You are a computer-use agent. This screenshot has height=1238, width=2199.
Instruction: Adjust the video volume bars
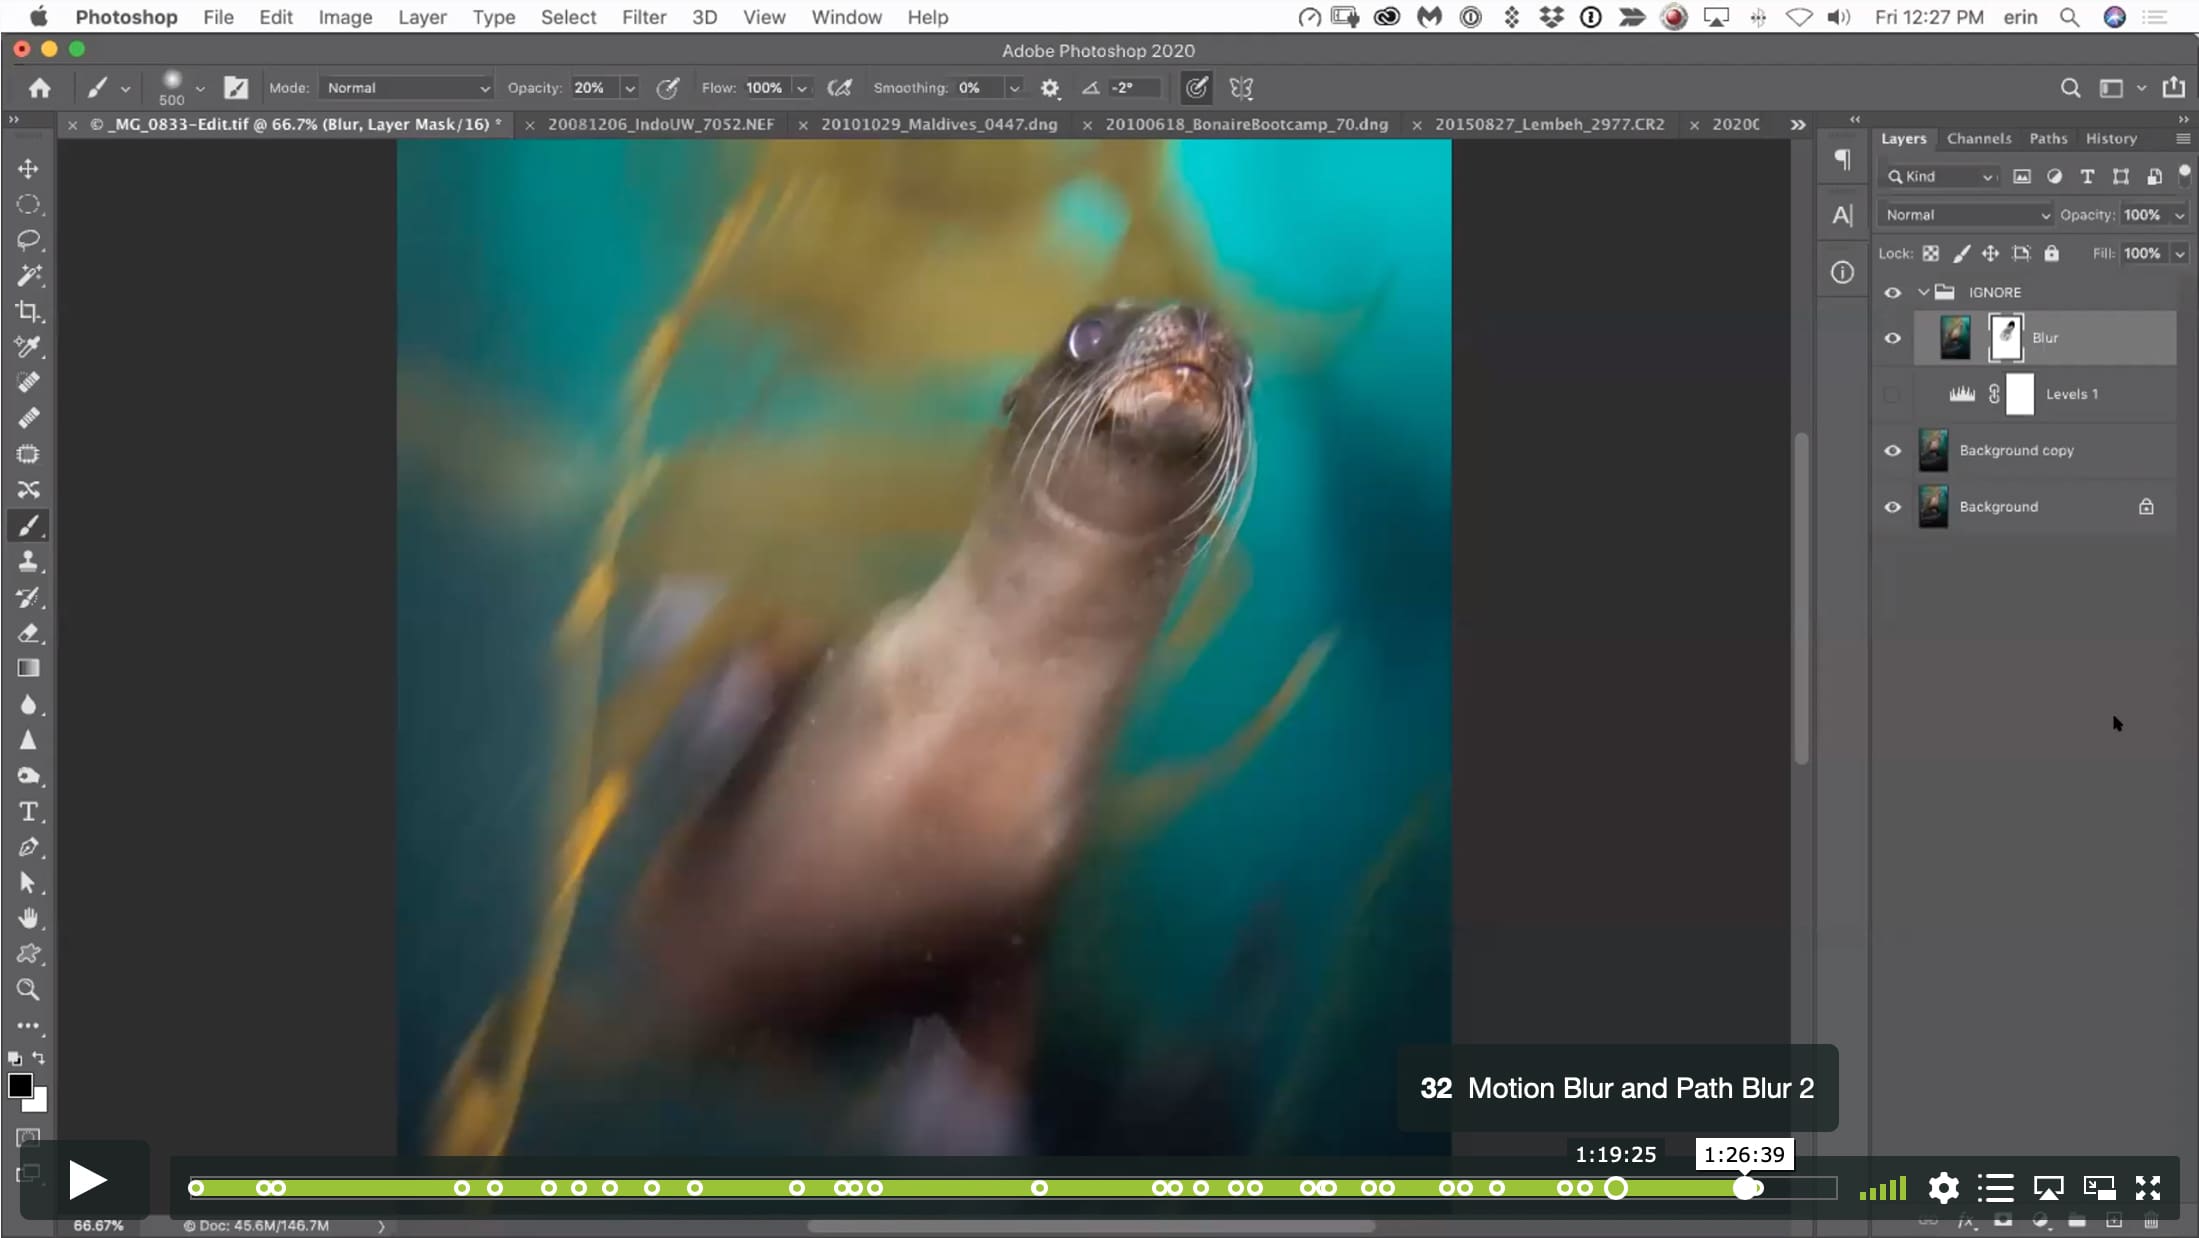click(1883, 1188)
